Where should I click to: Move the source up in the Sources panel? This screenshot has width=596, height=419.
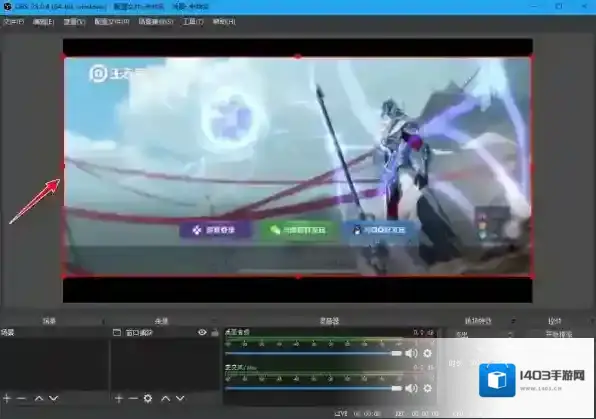coord(165,398)
